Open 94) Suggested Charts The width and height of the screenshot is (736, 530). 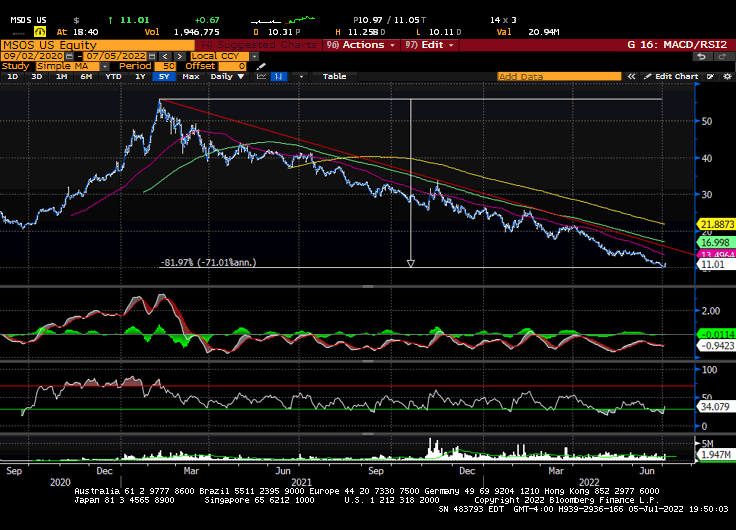[x=259, y=45]
